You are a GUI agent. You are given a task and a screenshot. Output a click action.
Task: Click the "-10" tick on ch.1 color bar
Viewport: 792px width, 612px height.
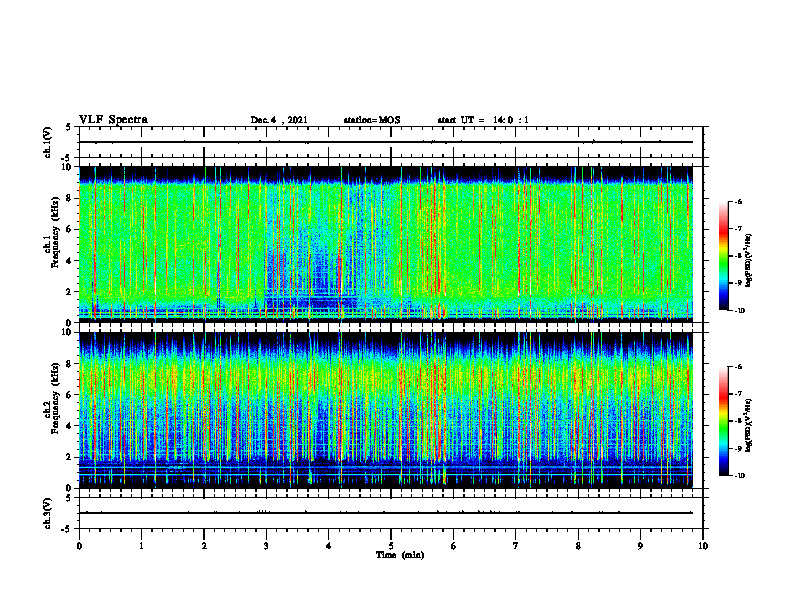738,311
